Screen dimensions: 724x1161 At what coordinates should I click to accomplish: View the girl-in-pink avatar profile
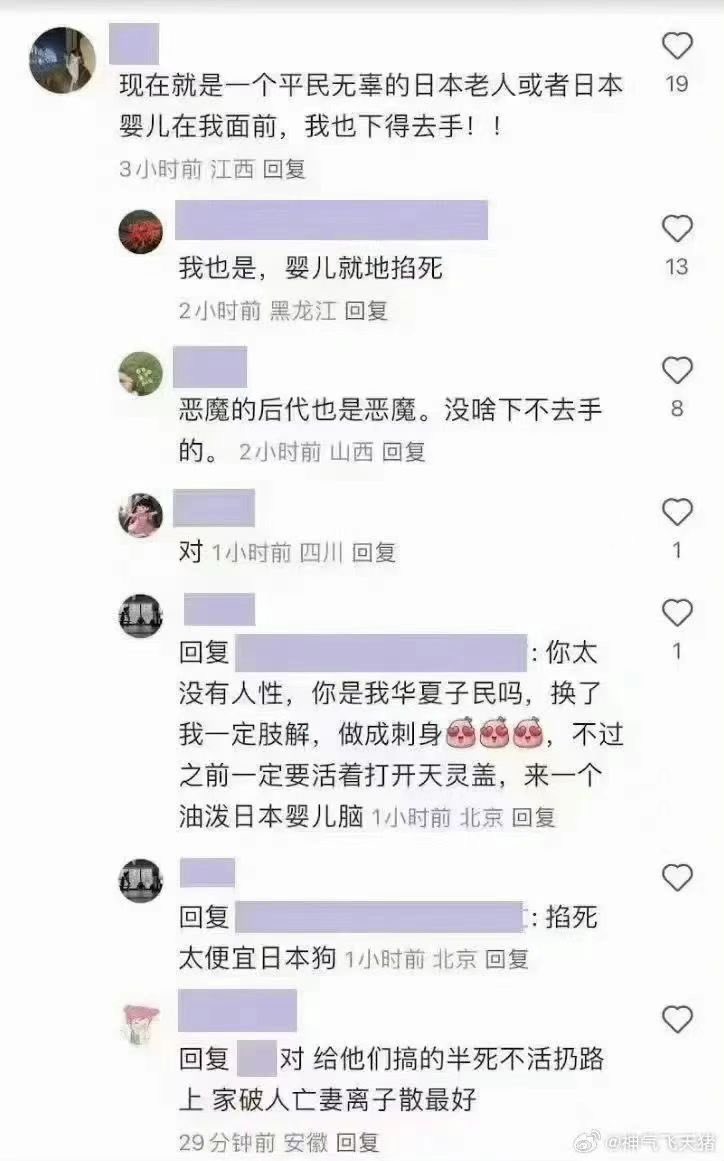[x=141, y=515]
